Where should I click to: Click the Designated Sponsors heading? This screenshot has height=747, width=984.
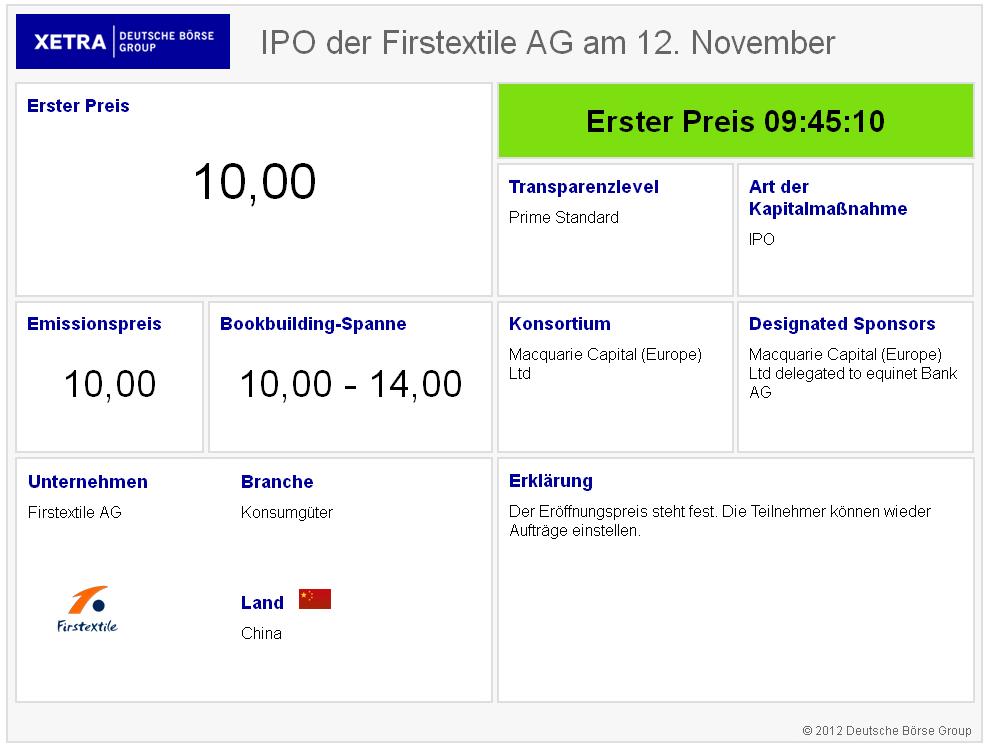click(x=841, y=324)
